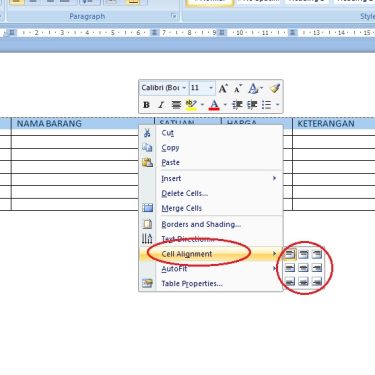The image size is (375, 375).
Task: Open the AutoFit submenu
Action: 211,269
